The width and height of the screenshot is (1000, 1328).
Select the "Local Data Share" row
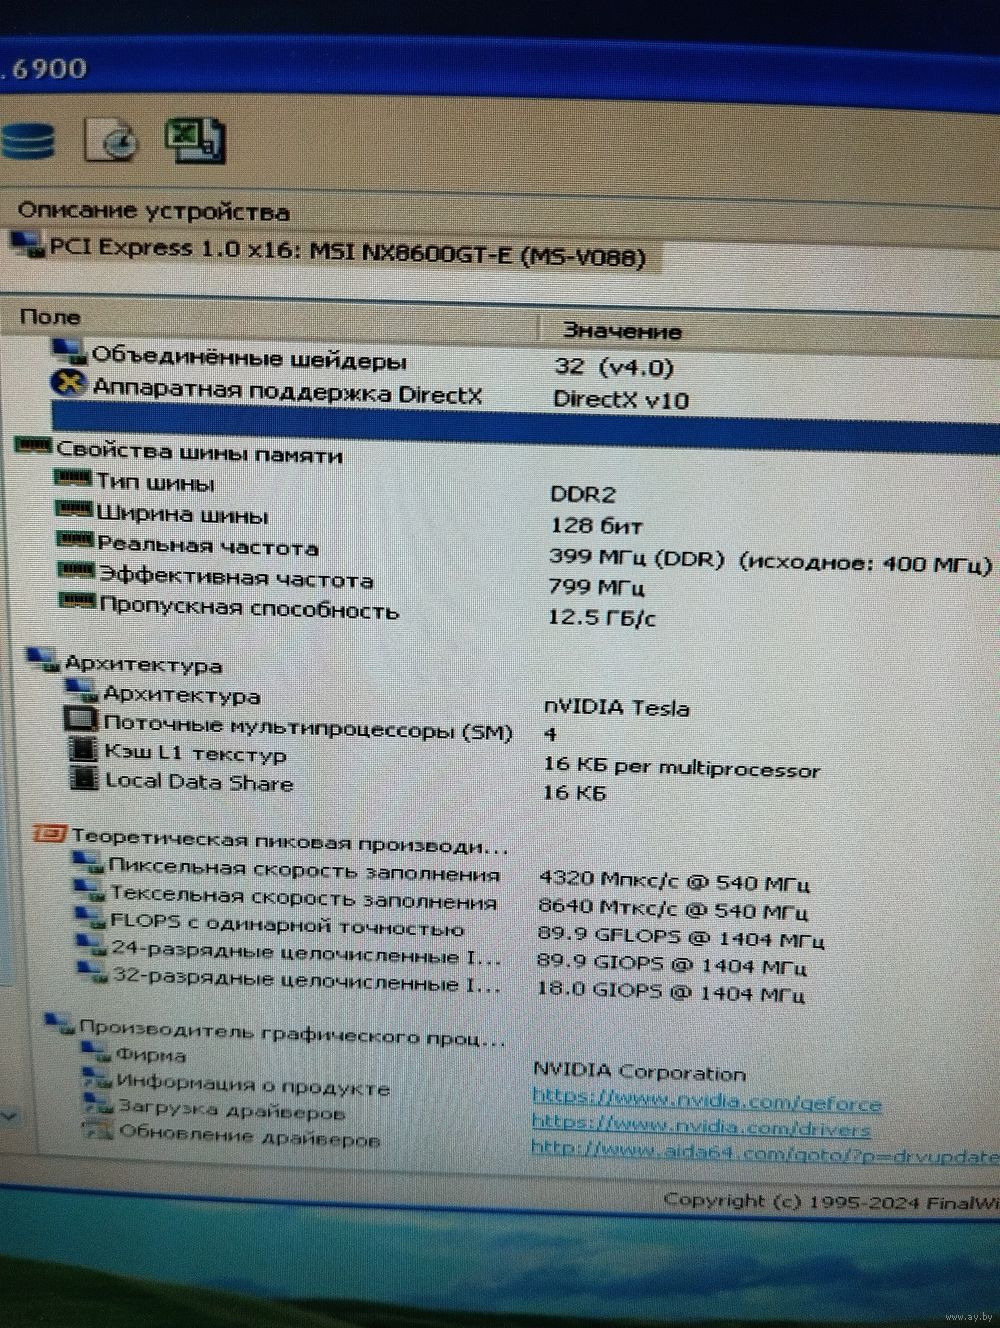198,782
